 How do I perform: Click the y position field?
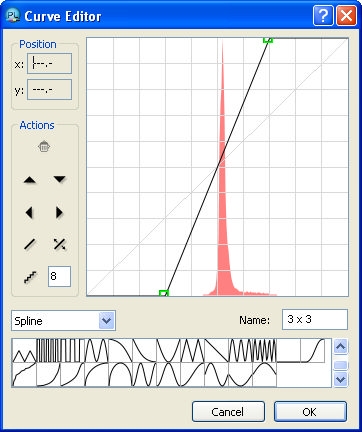pyautogui.click(x=49, y=89)
